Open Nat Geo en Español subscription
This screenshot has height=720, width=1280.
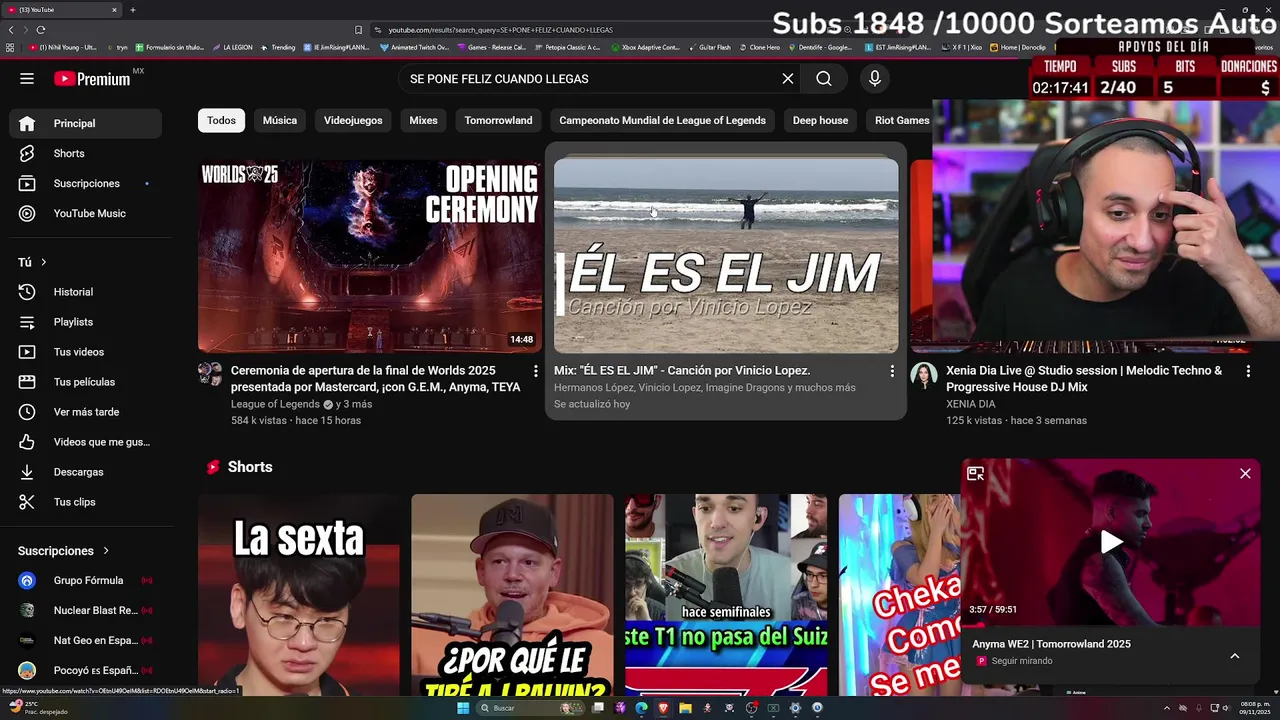pos(86,640)
